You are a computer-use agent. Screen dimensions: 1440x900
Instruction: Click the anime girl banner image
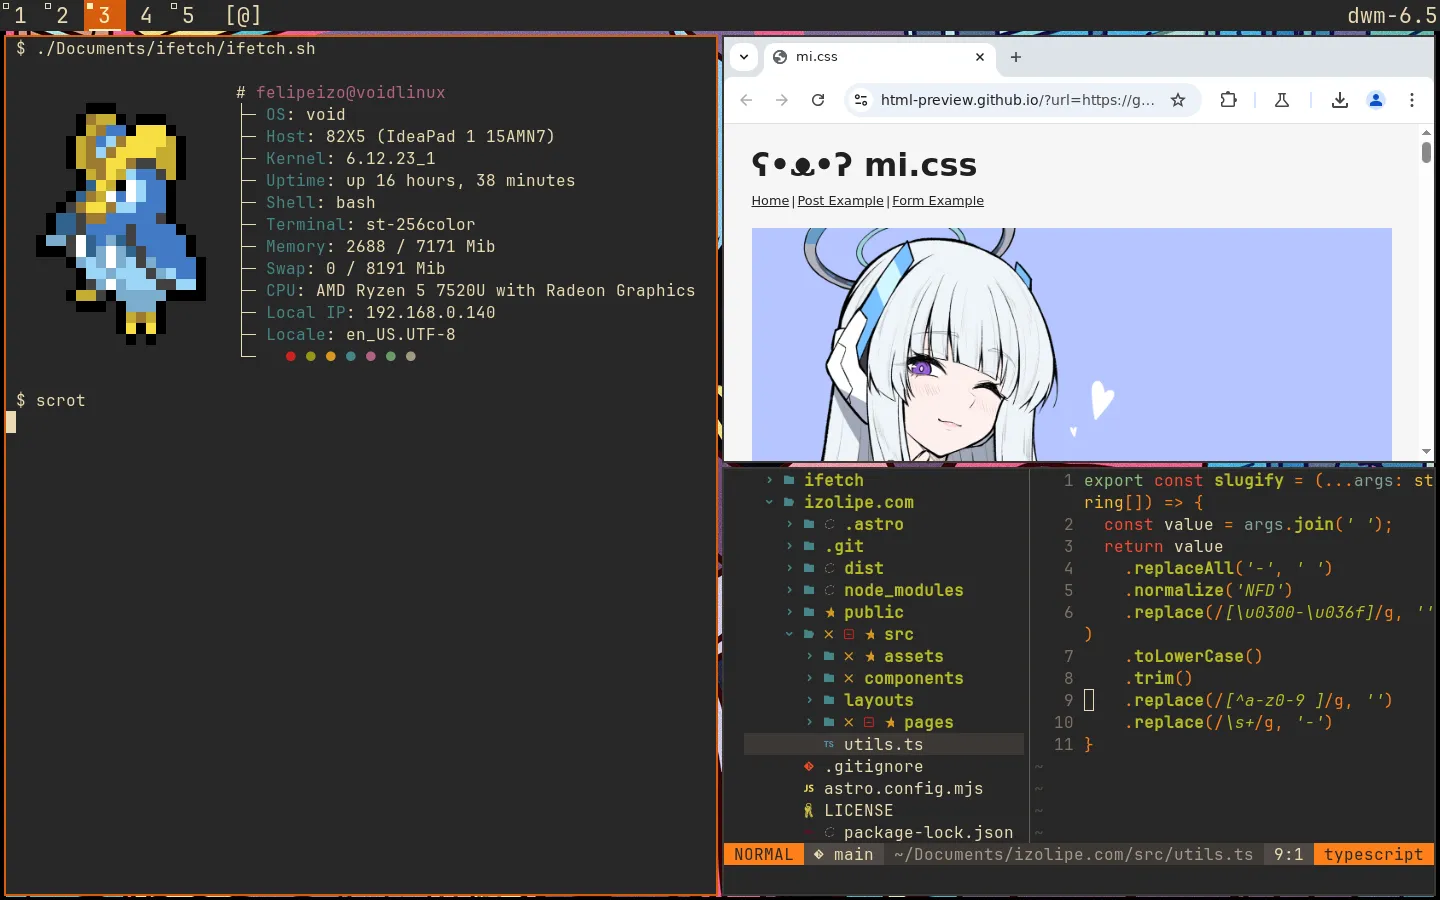(x=1071, y=344)
